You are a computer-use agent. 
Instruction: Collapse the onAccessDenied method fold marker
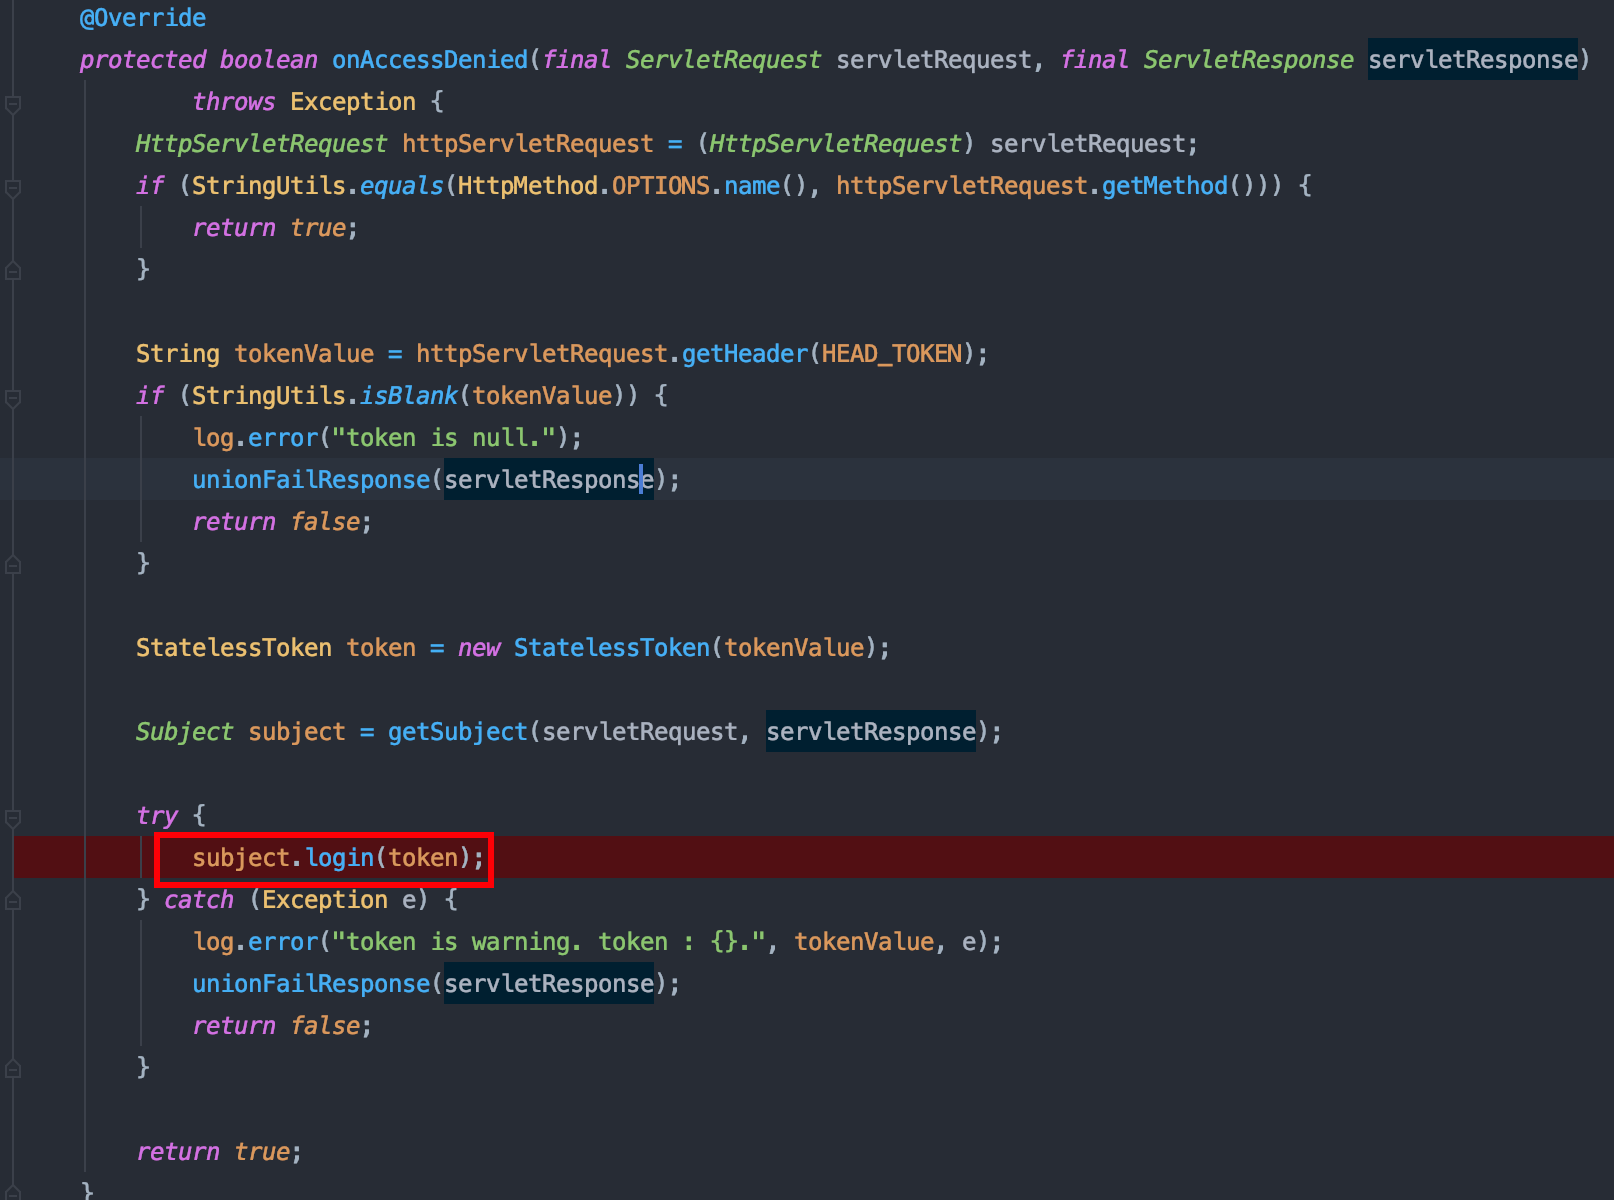tap(13, 103)
